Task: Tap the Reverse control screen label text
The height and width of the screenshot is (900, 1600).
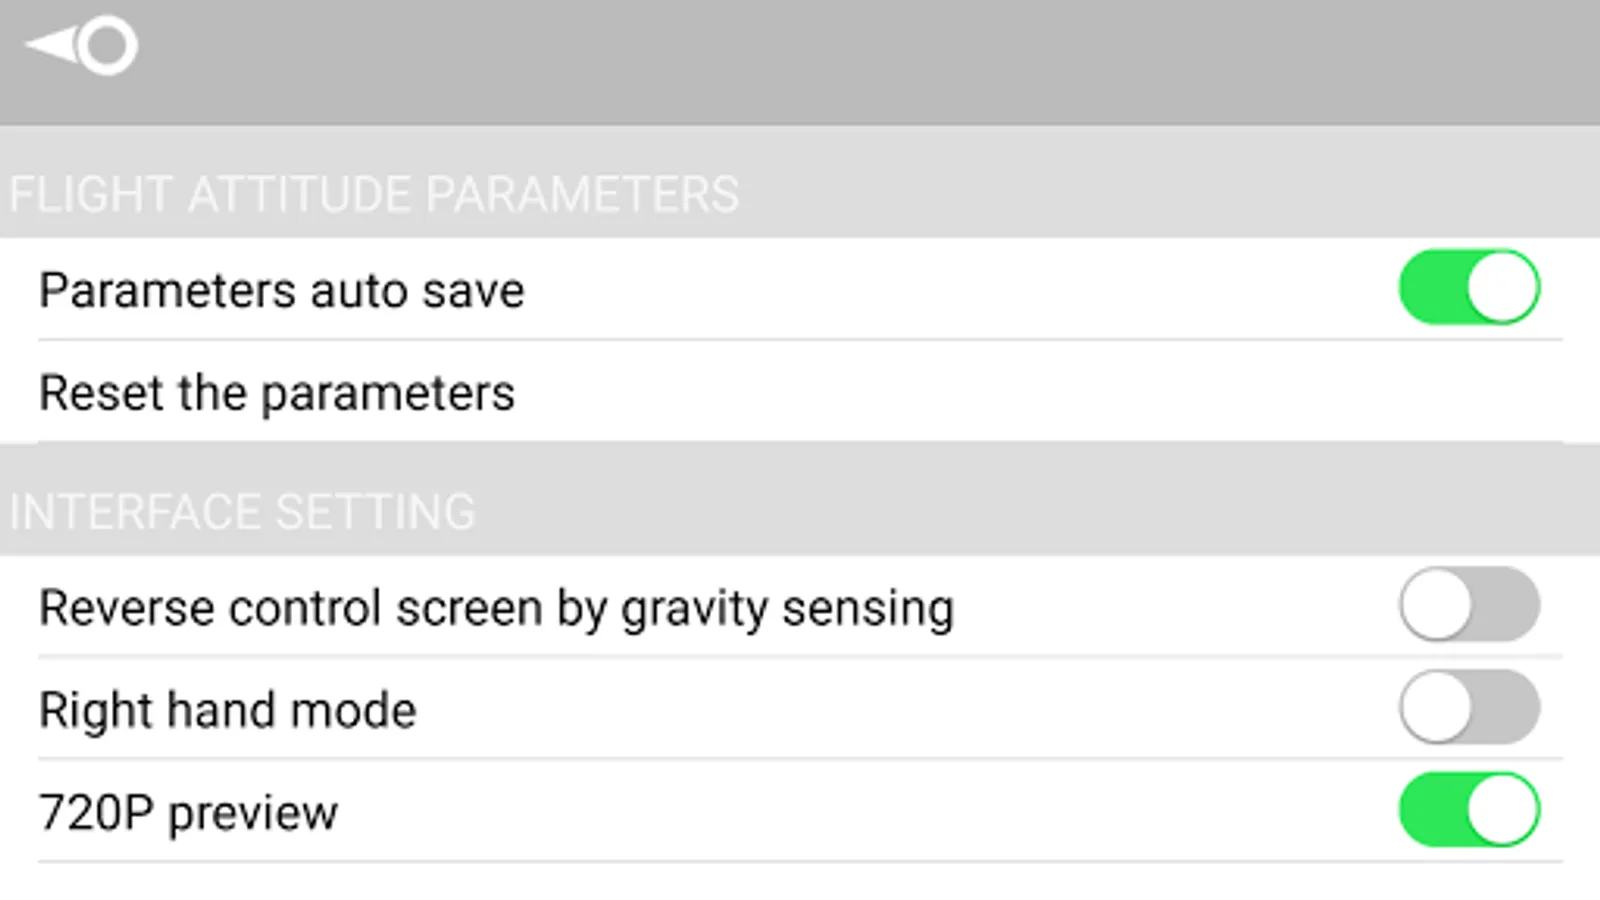Action: click(496, 608)
